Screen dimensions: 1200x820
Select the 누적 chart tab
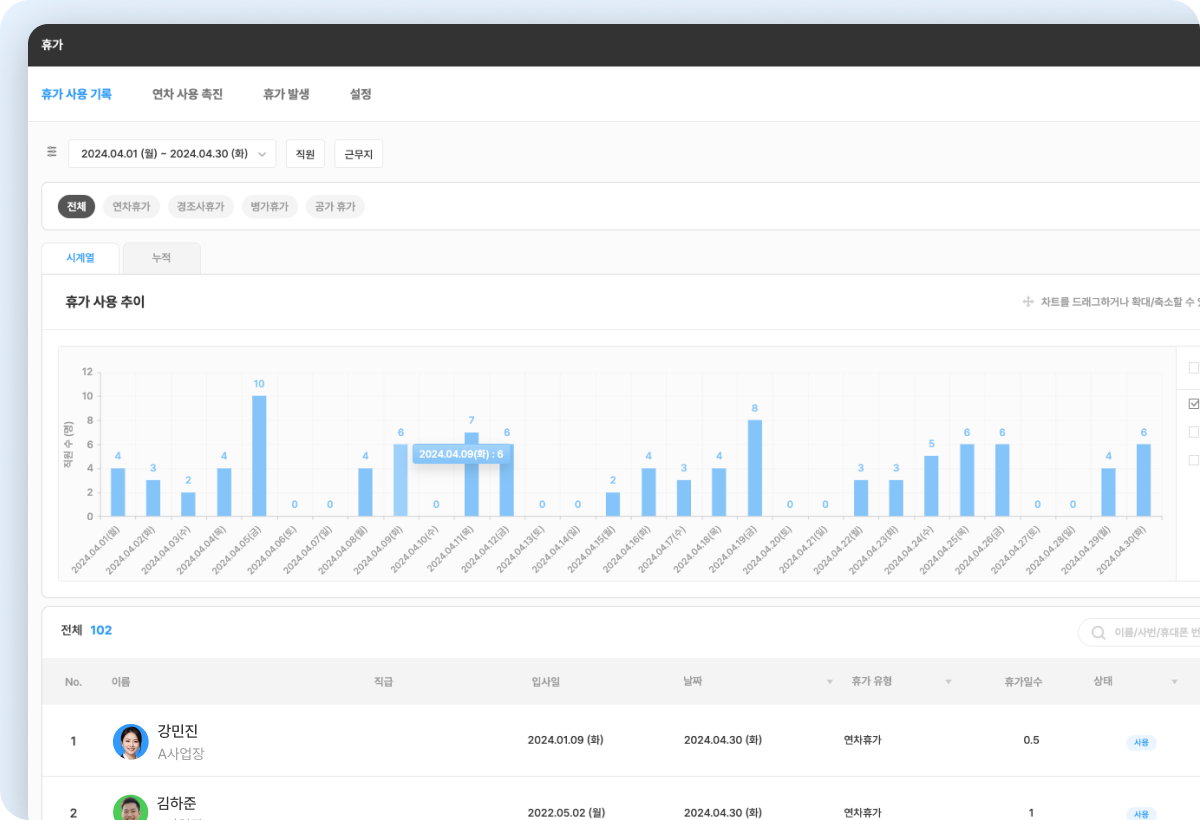pyautogui.click(x=161, y=258)
